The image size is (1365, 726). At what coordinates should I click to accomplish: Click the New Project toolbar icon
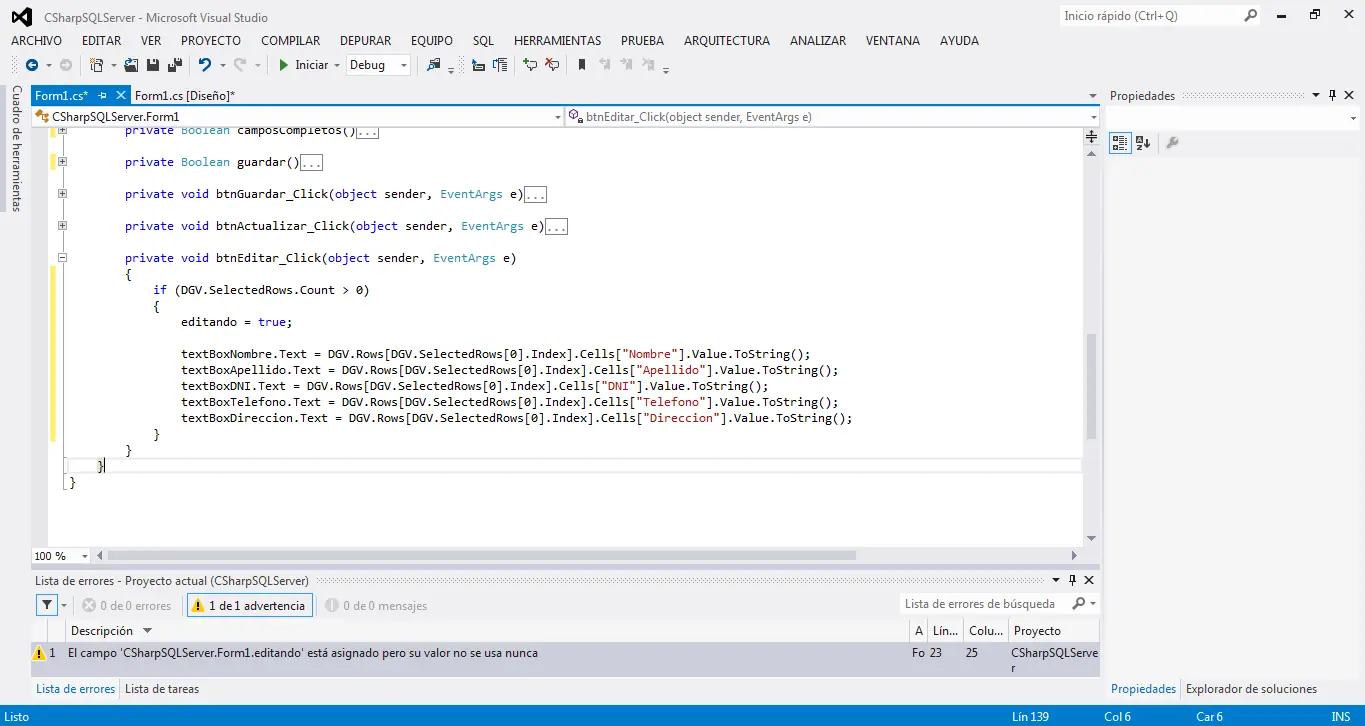[96, 65]
